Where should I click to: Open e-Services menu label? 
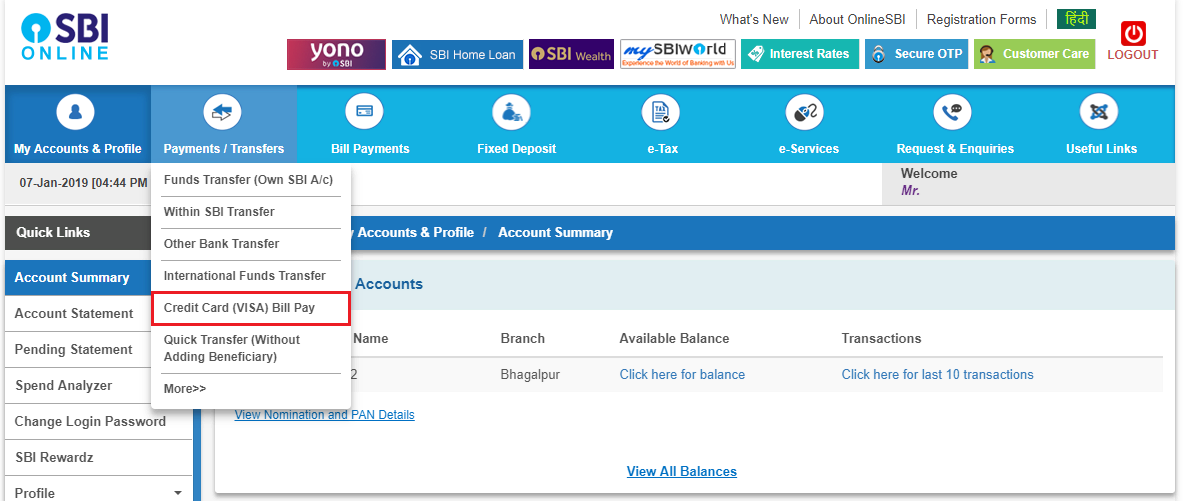point(809,149)
